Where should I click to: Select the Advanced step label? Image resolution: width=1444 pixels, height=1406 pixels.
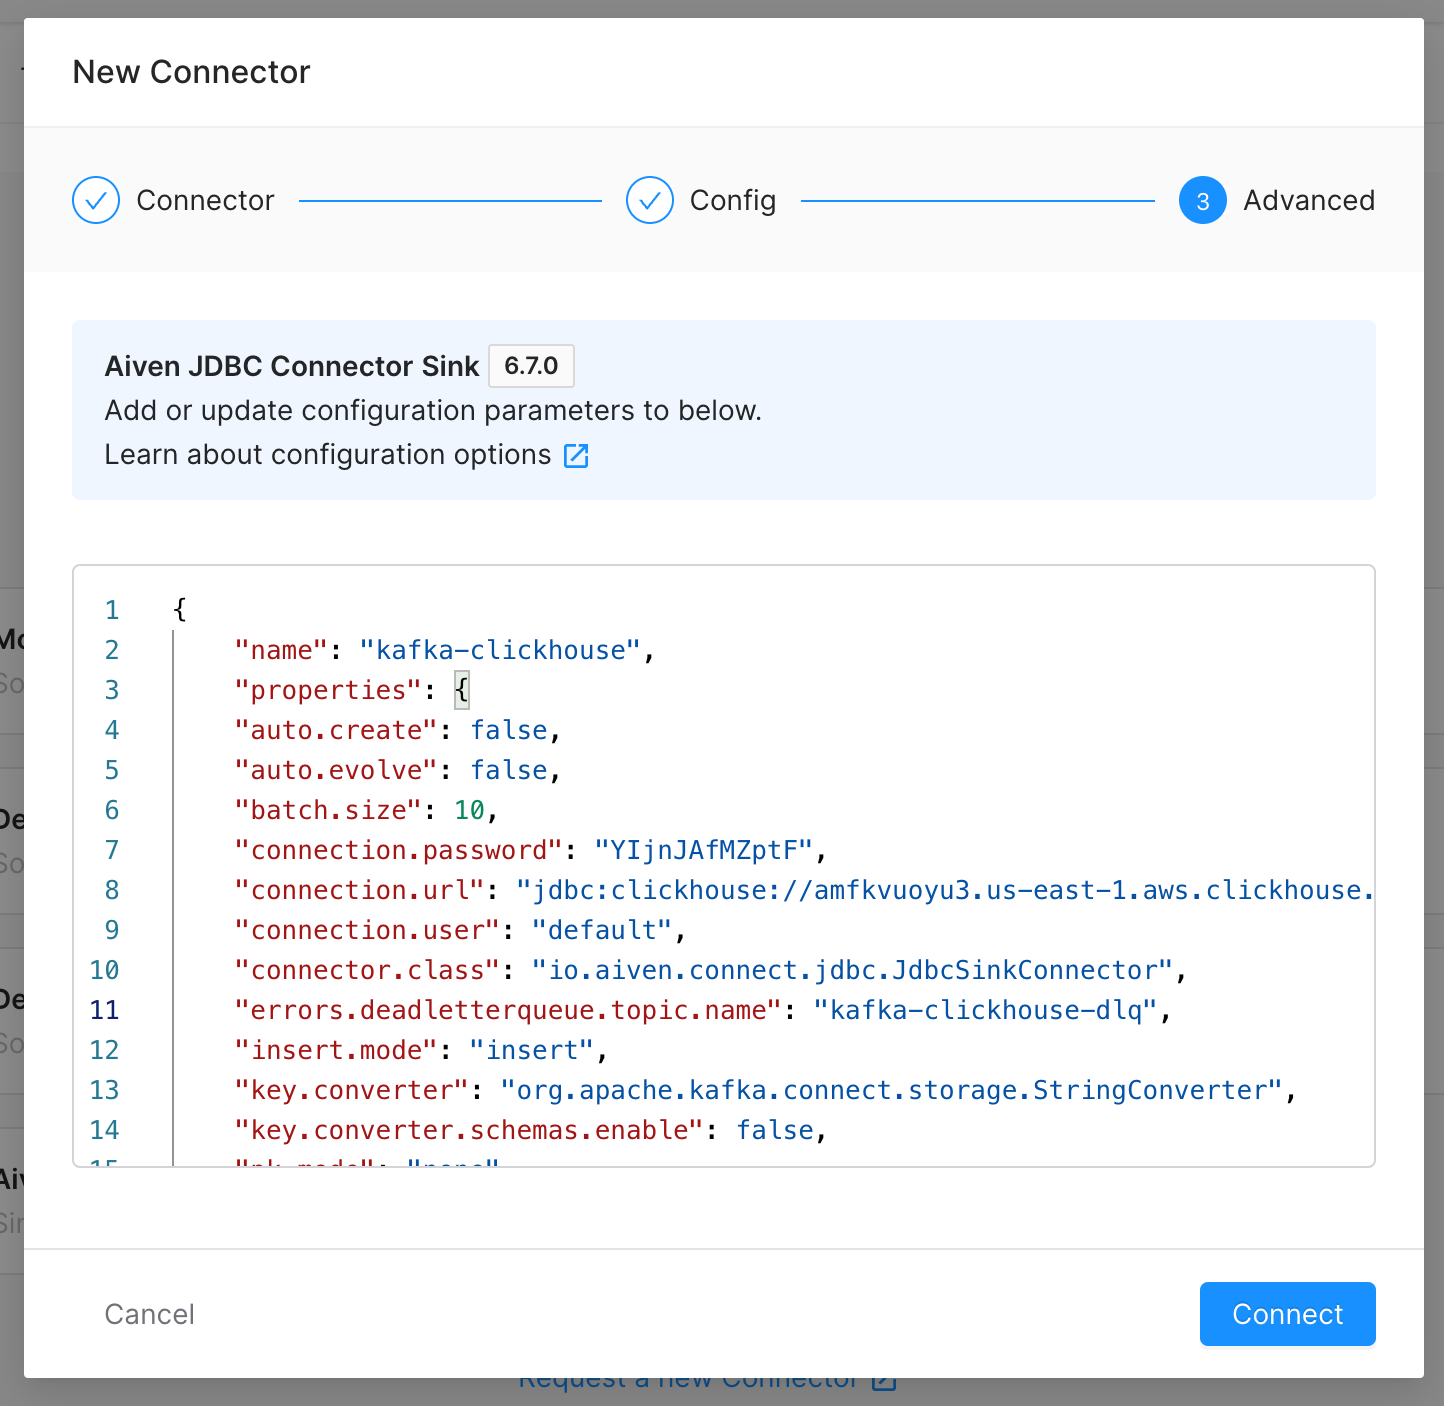(1308, 201)
